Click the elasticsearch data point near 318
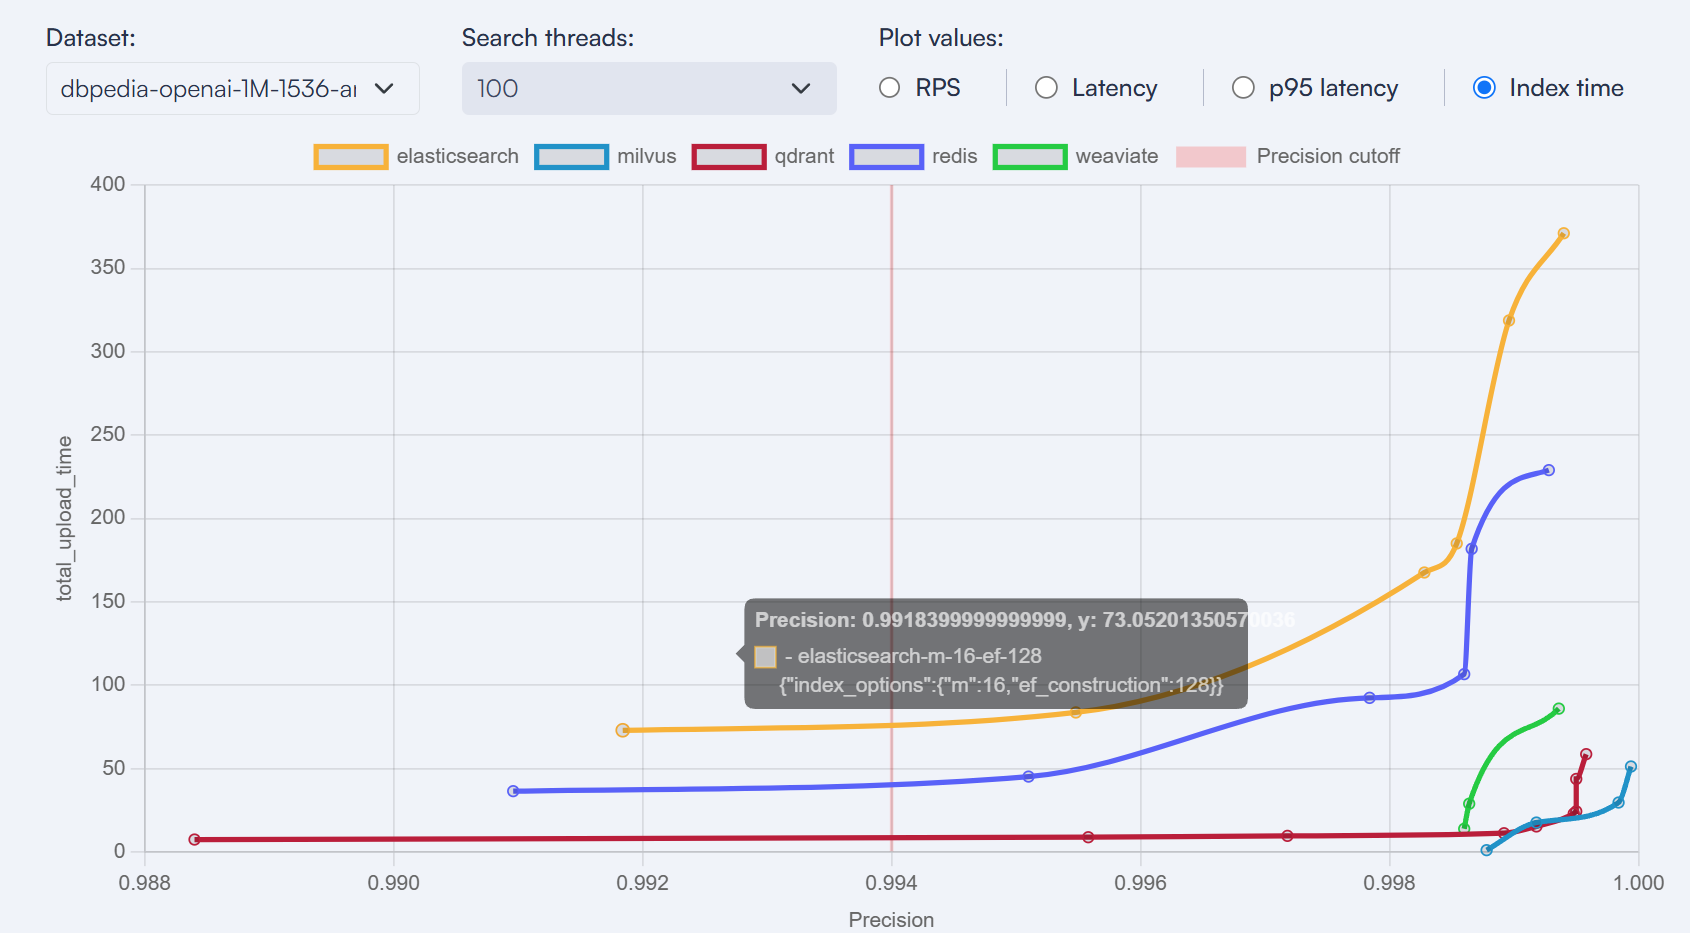The width and height of the screenshot is (1690, 933). (1509, 321)
